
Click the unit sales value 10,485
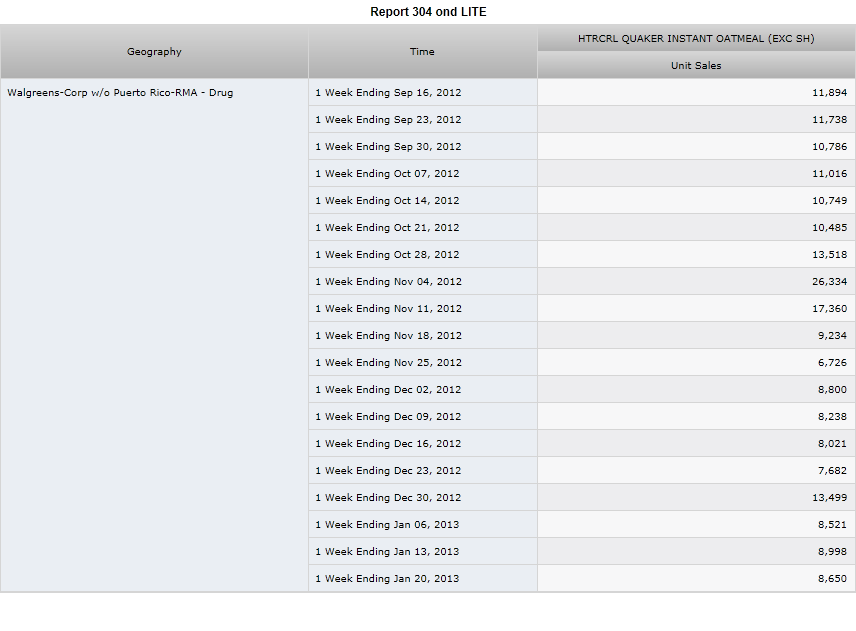(x=829, y=228)
